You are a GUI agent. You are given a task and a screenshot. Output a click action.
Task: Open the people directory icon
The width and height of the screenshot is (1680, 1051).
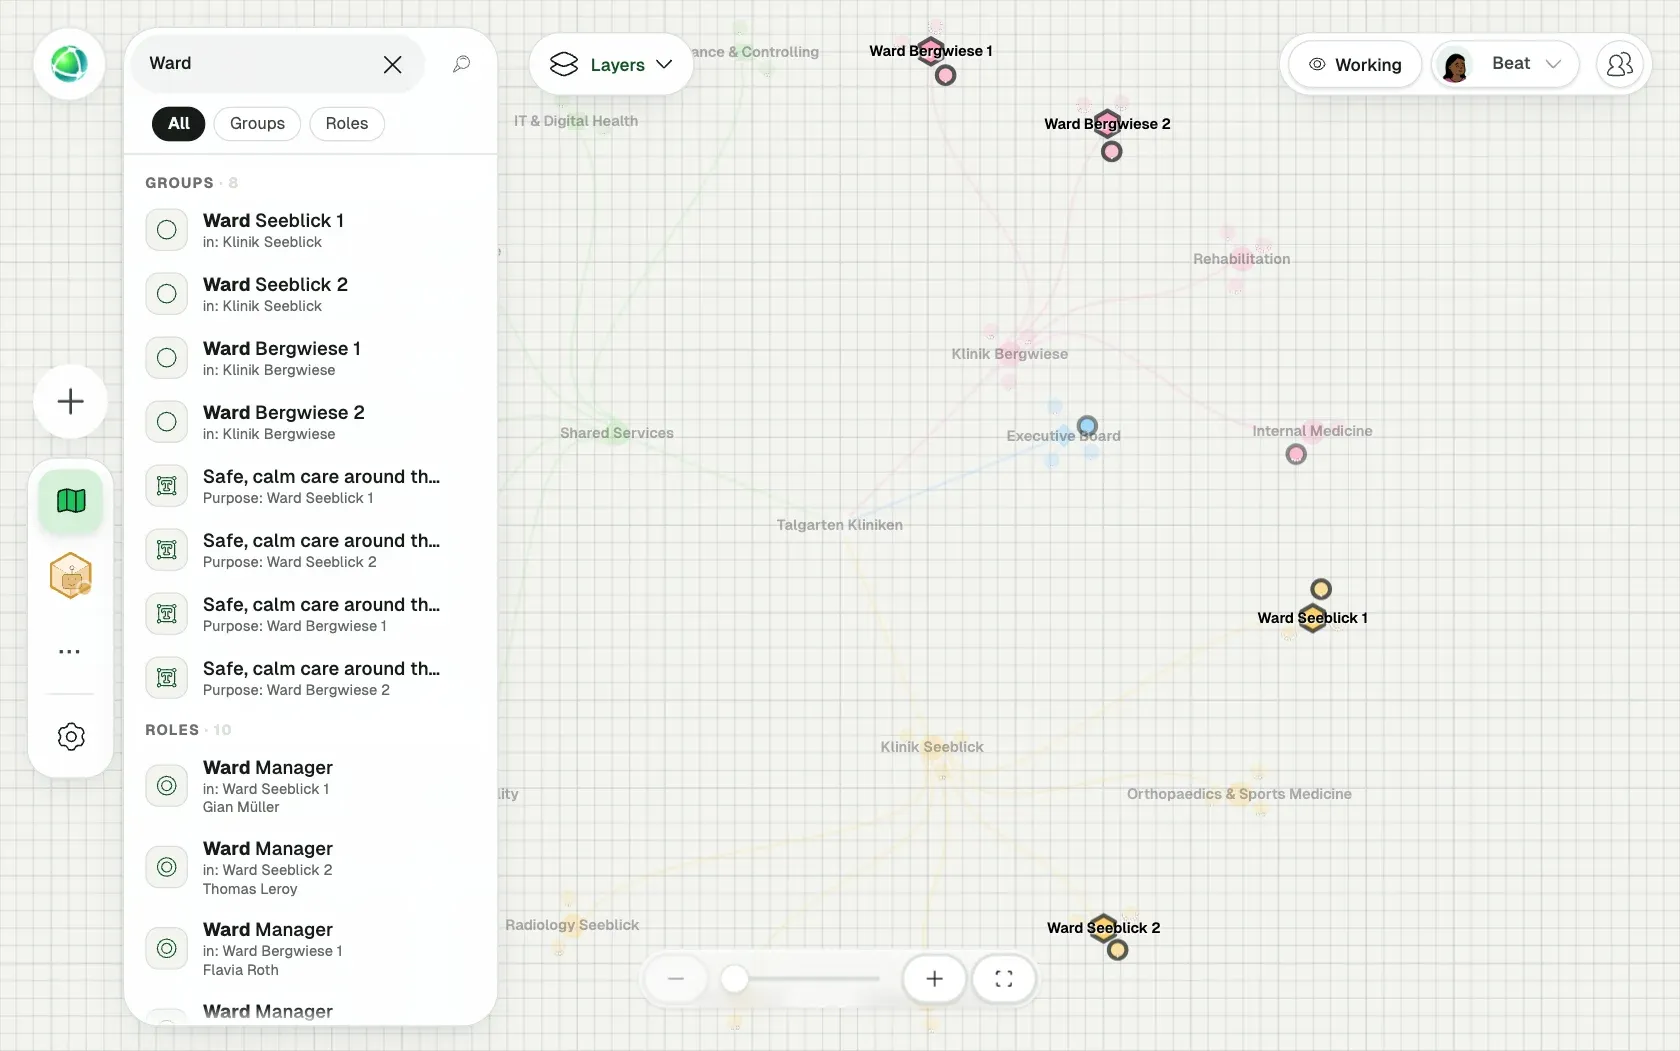pyautogui.click(x=1619, y=65)
